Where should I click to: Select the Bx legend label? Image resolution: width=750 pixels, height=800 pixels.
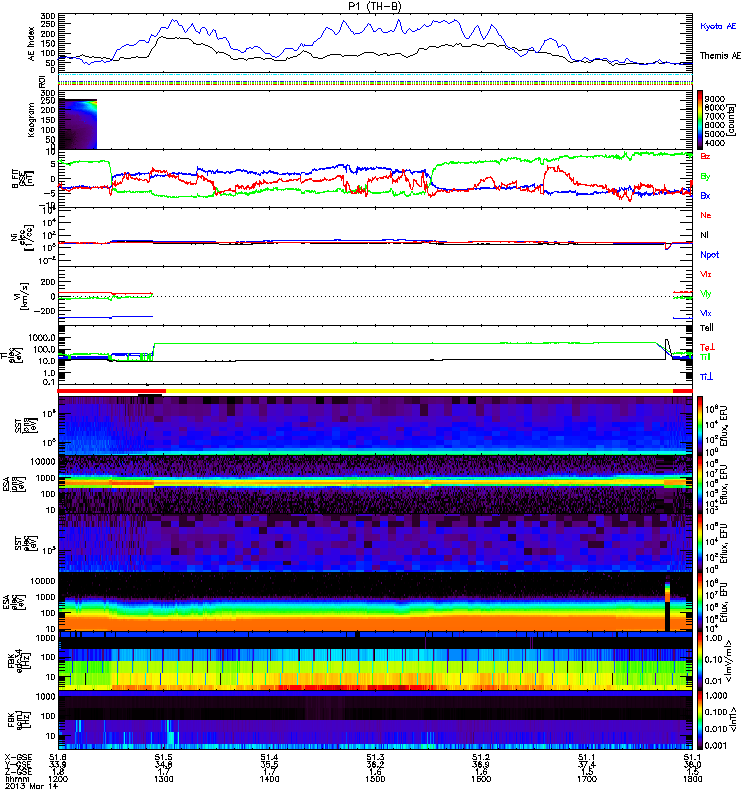point(705,195)
